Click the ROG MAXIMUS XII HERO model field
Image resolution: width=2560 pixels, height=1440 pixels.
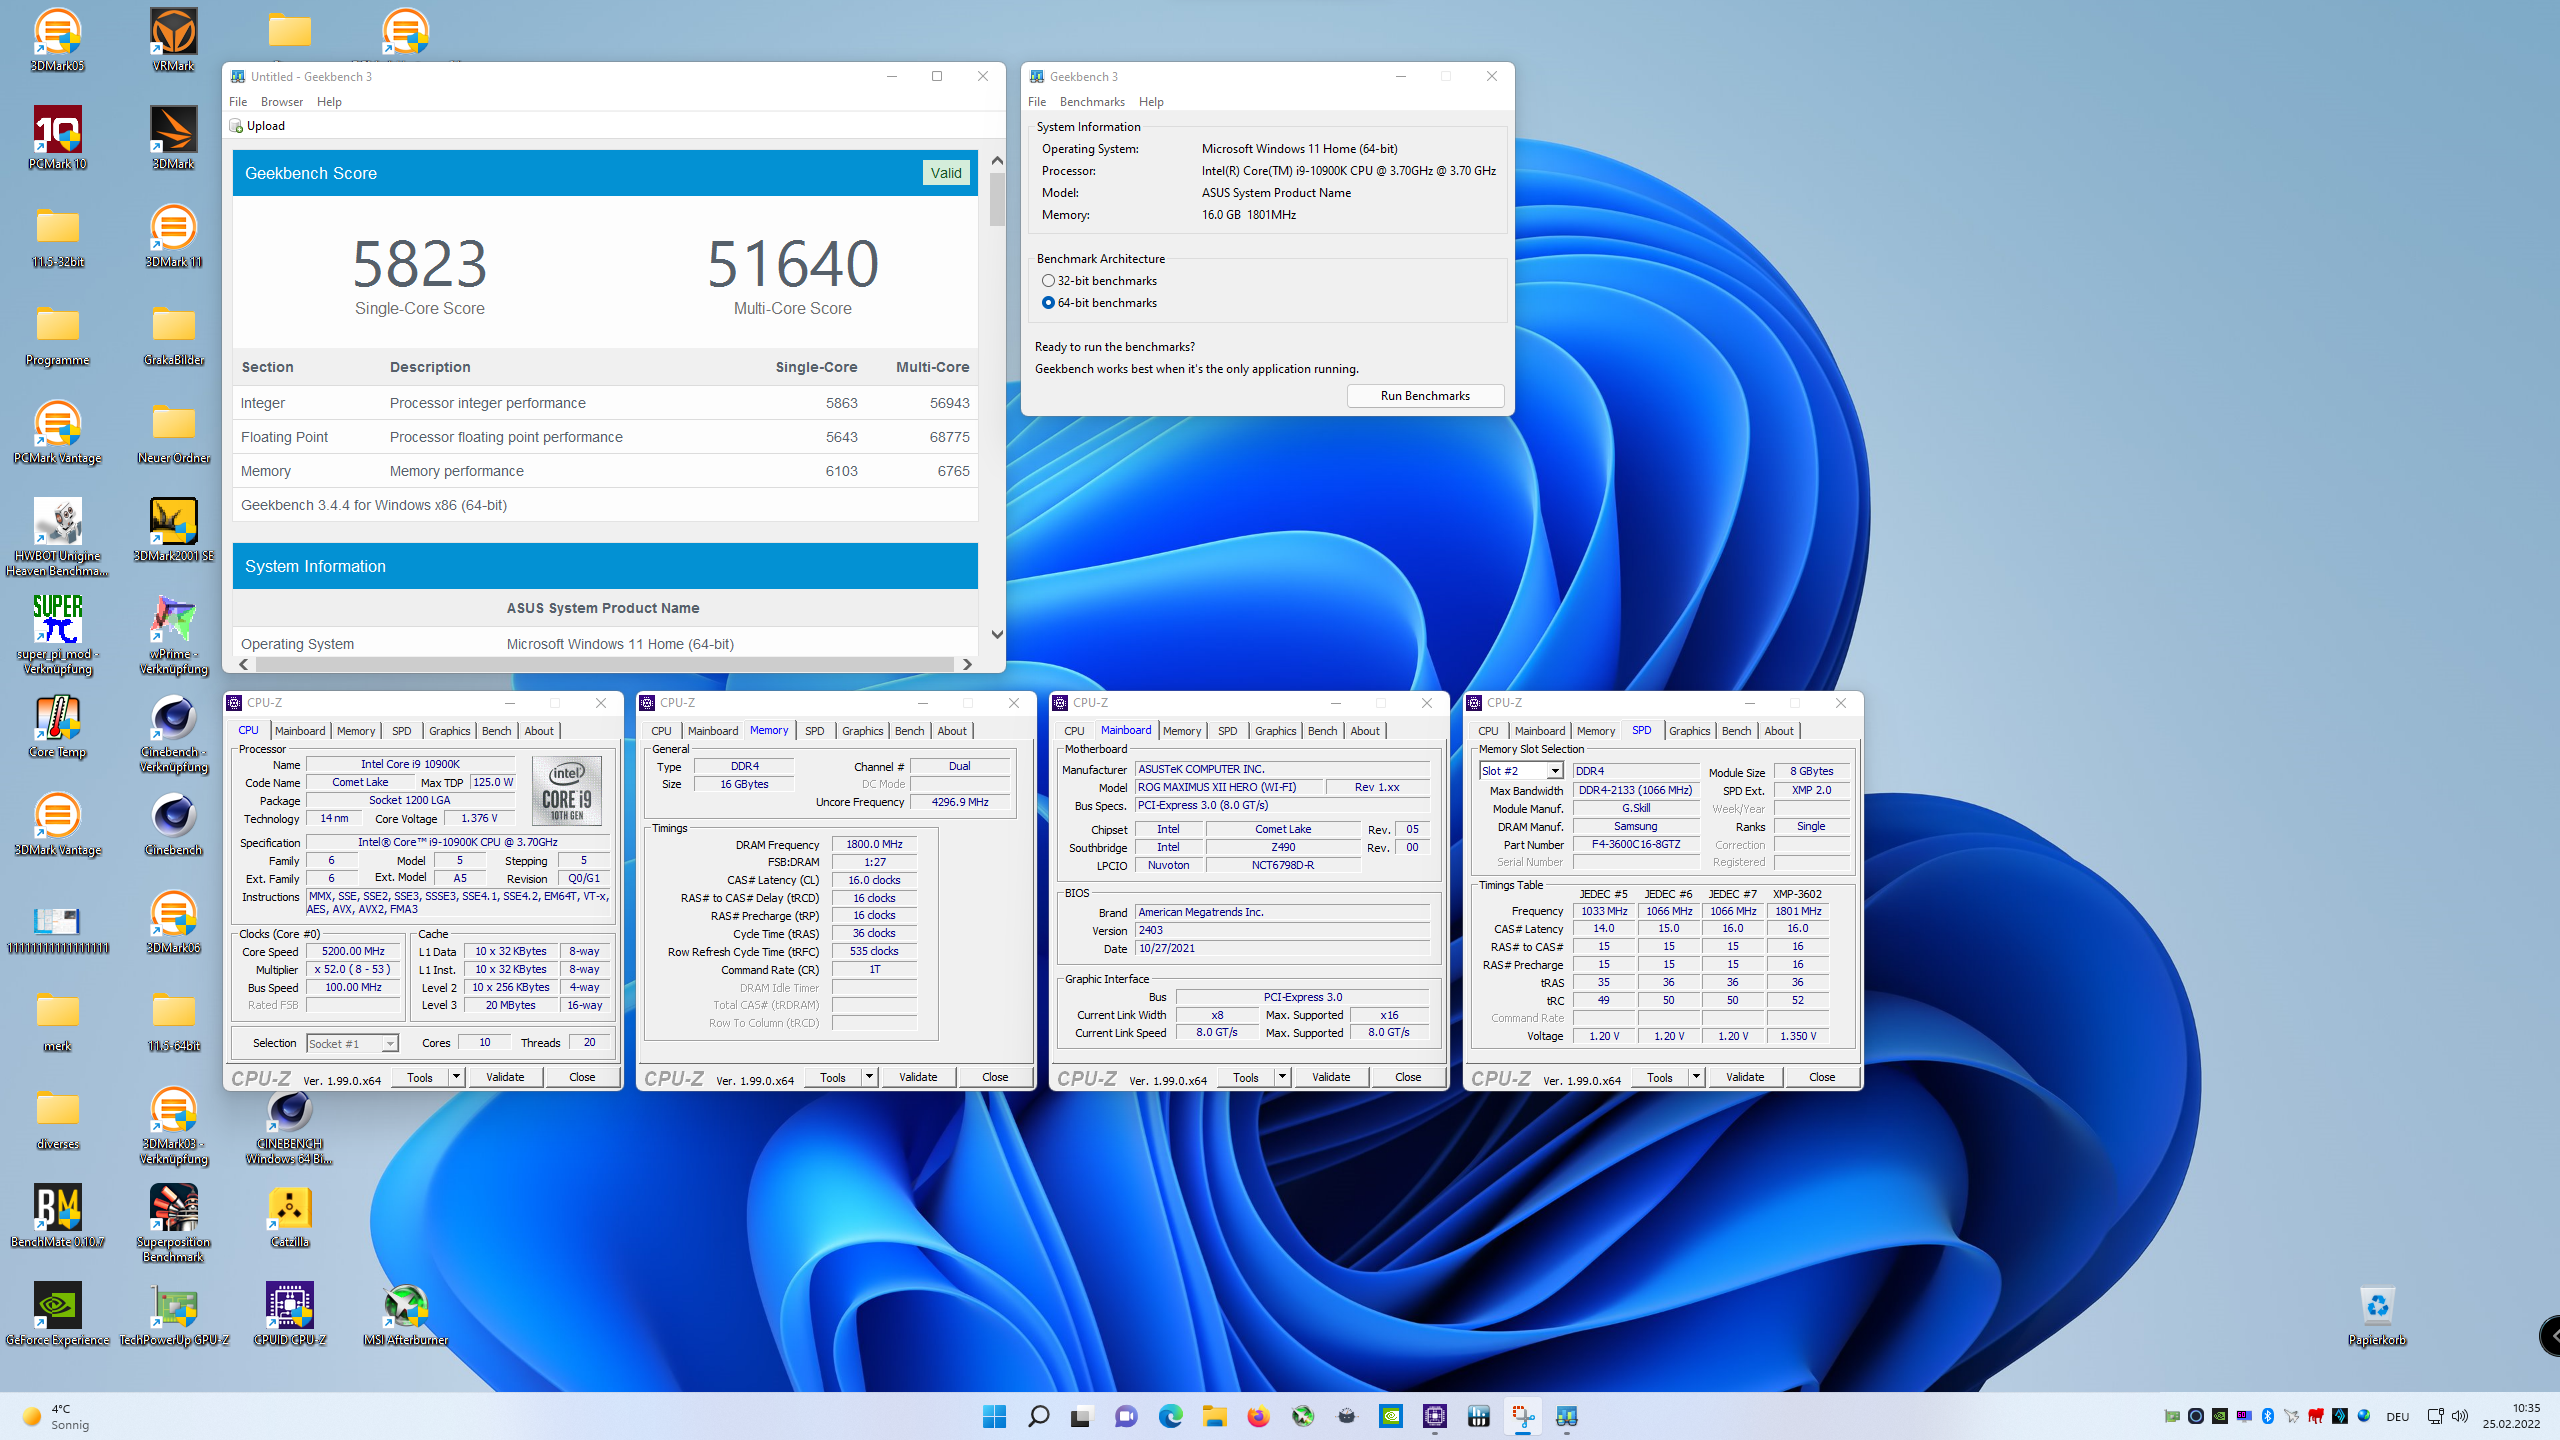coord(1230,787)
